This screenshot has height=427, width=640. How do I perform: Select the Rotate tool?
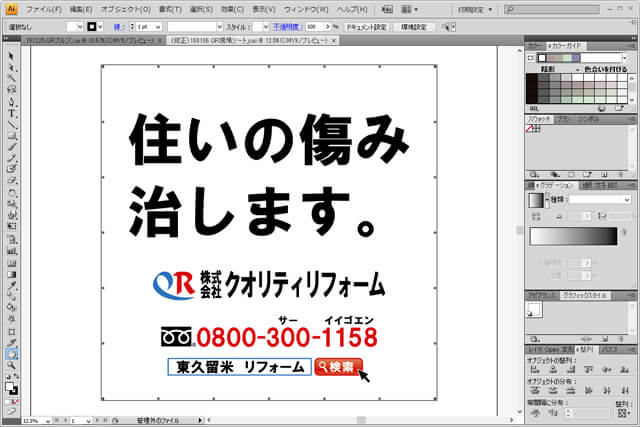[x=11, y=192]
